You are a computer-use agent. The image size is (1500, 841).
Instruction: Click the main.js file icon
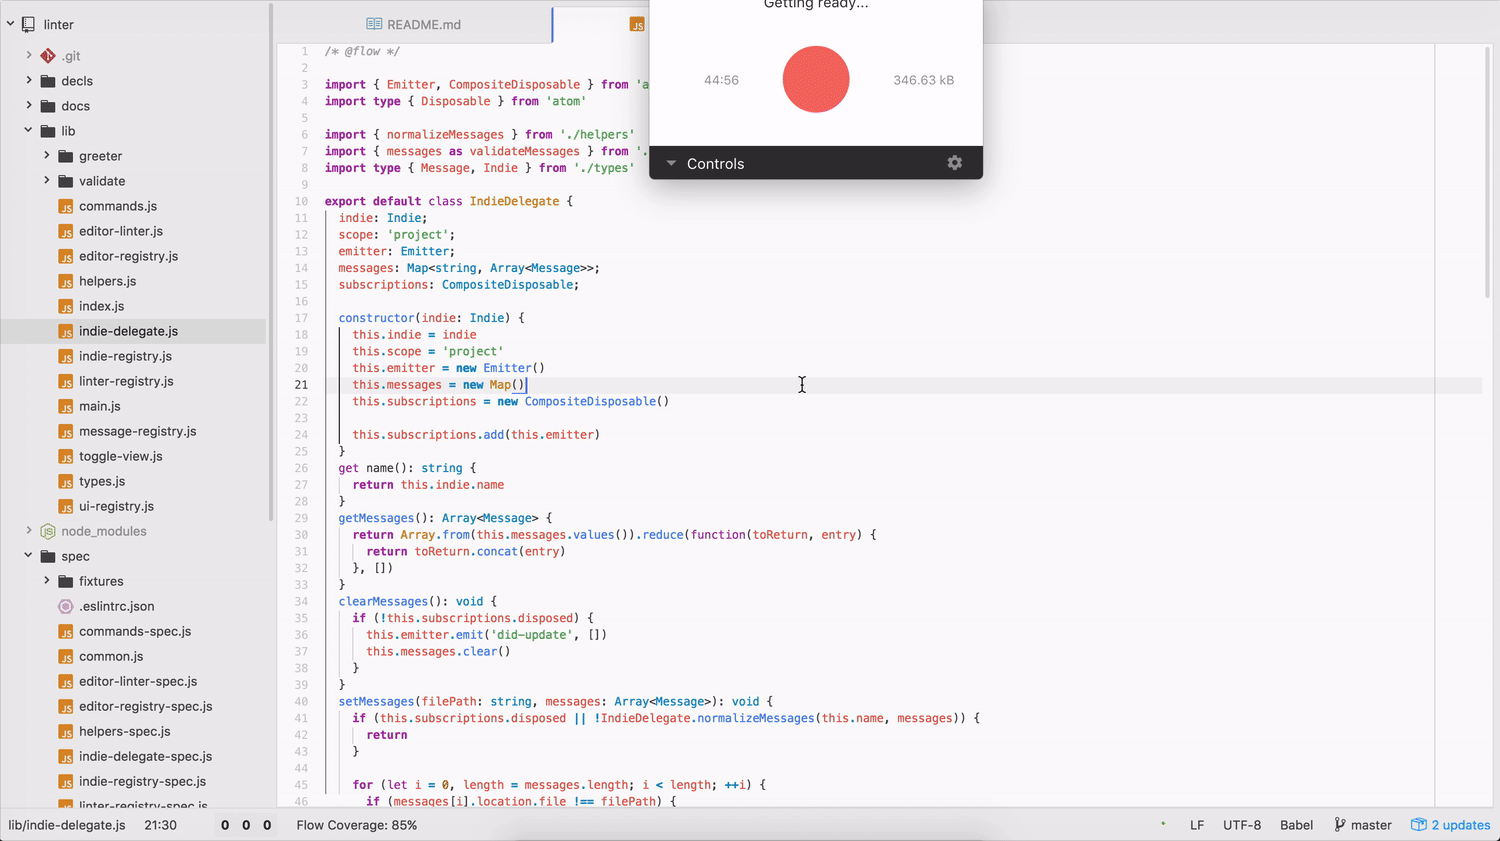point(66,406)
